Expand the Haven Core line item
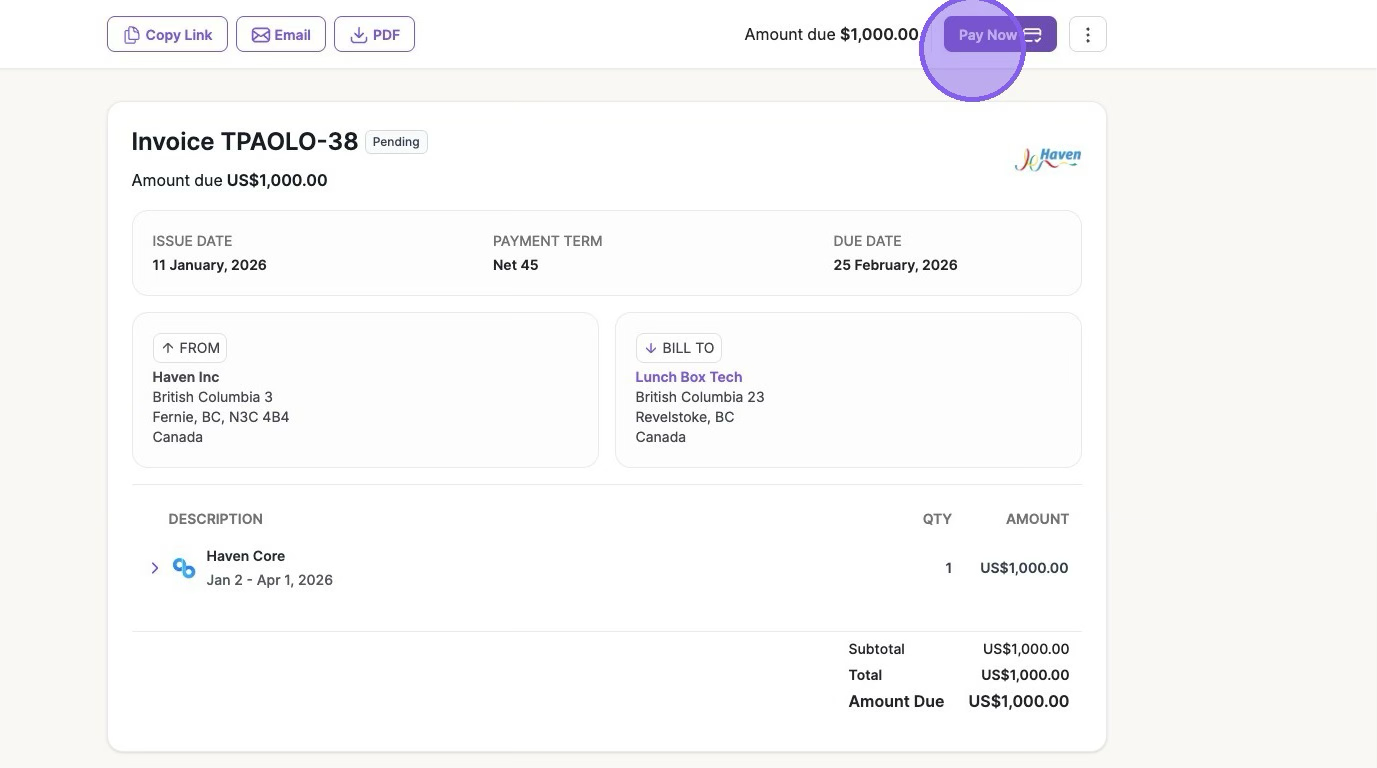Image resolution: width=1377 pixels, height=768 pixels. click(x=155, y=568)
